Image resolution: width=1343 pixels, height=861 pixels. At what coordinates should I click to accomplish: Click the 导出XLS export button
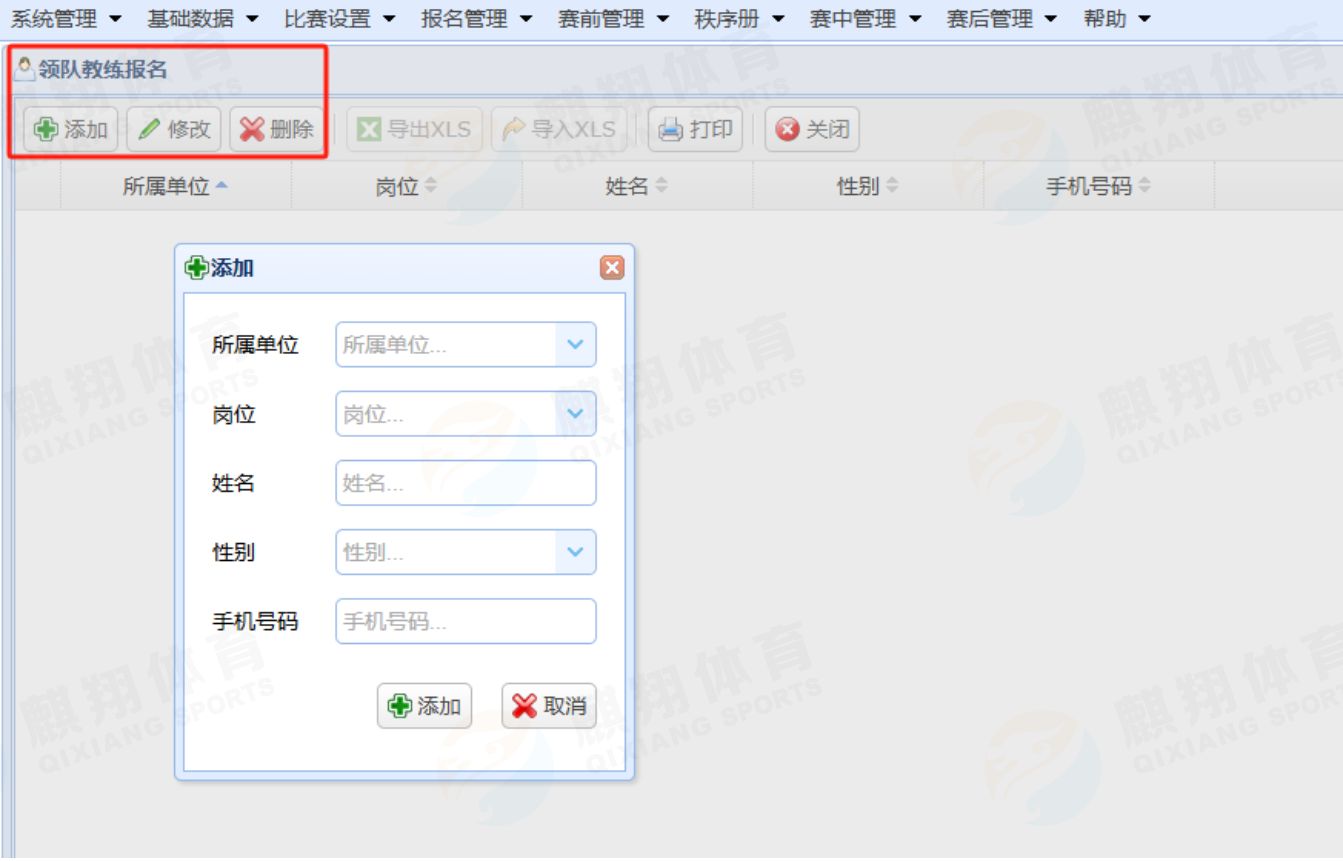pyautogui.click(x=414, y=130)
